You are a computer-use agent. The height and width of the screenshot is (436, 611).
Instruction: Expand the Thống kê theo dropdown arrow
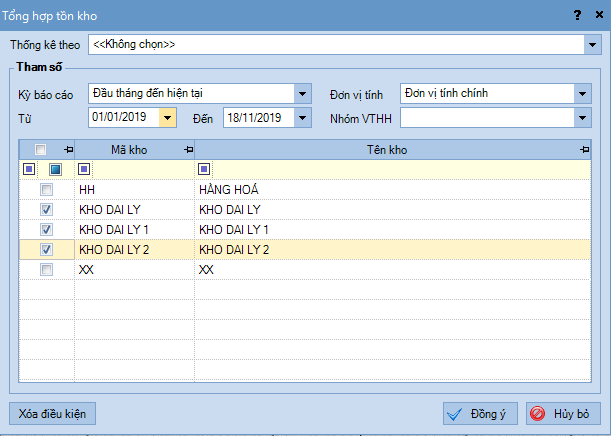point(592,45)
